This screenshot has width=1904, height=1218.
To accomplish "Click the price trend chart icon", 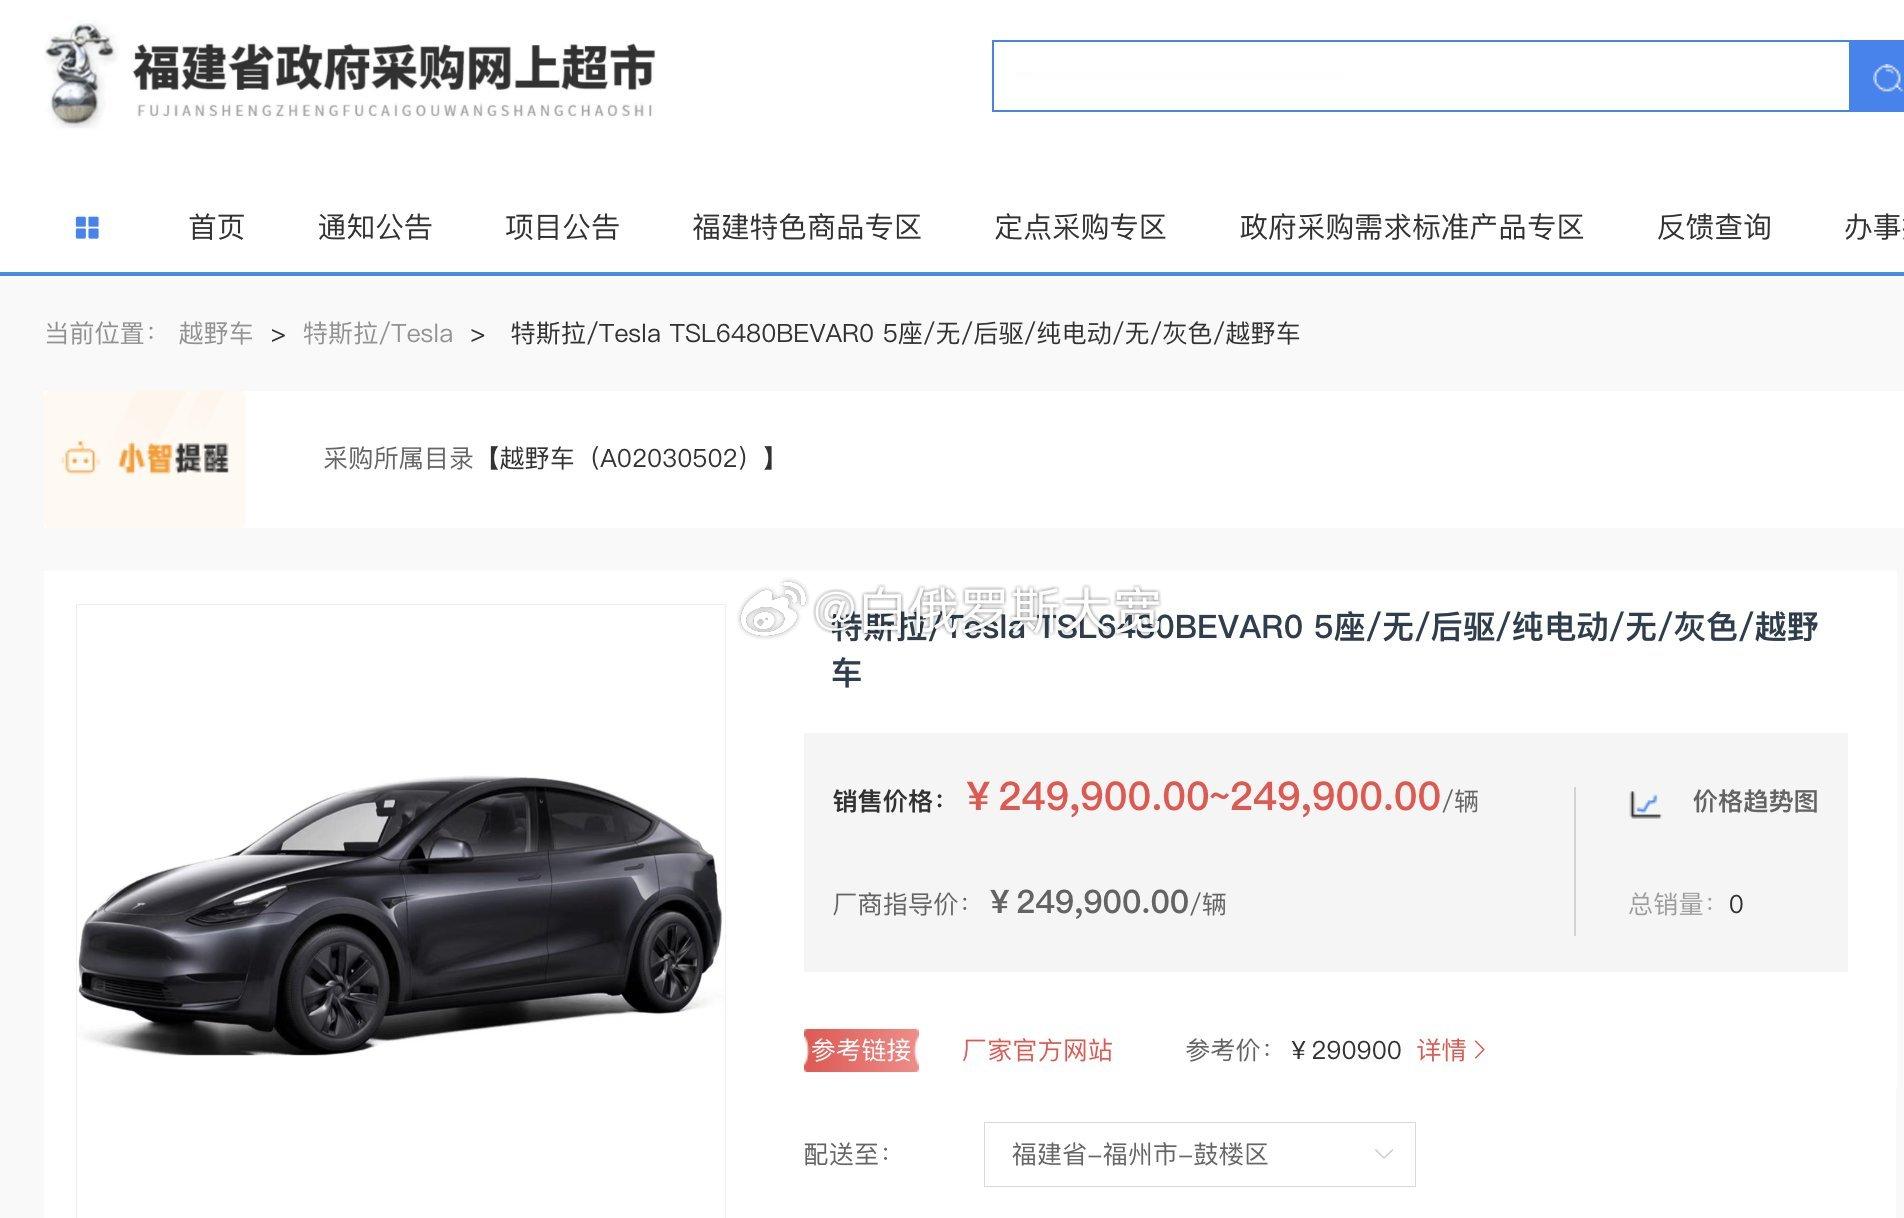I will tap(1645, 803).
